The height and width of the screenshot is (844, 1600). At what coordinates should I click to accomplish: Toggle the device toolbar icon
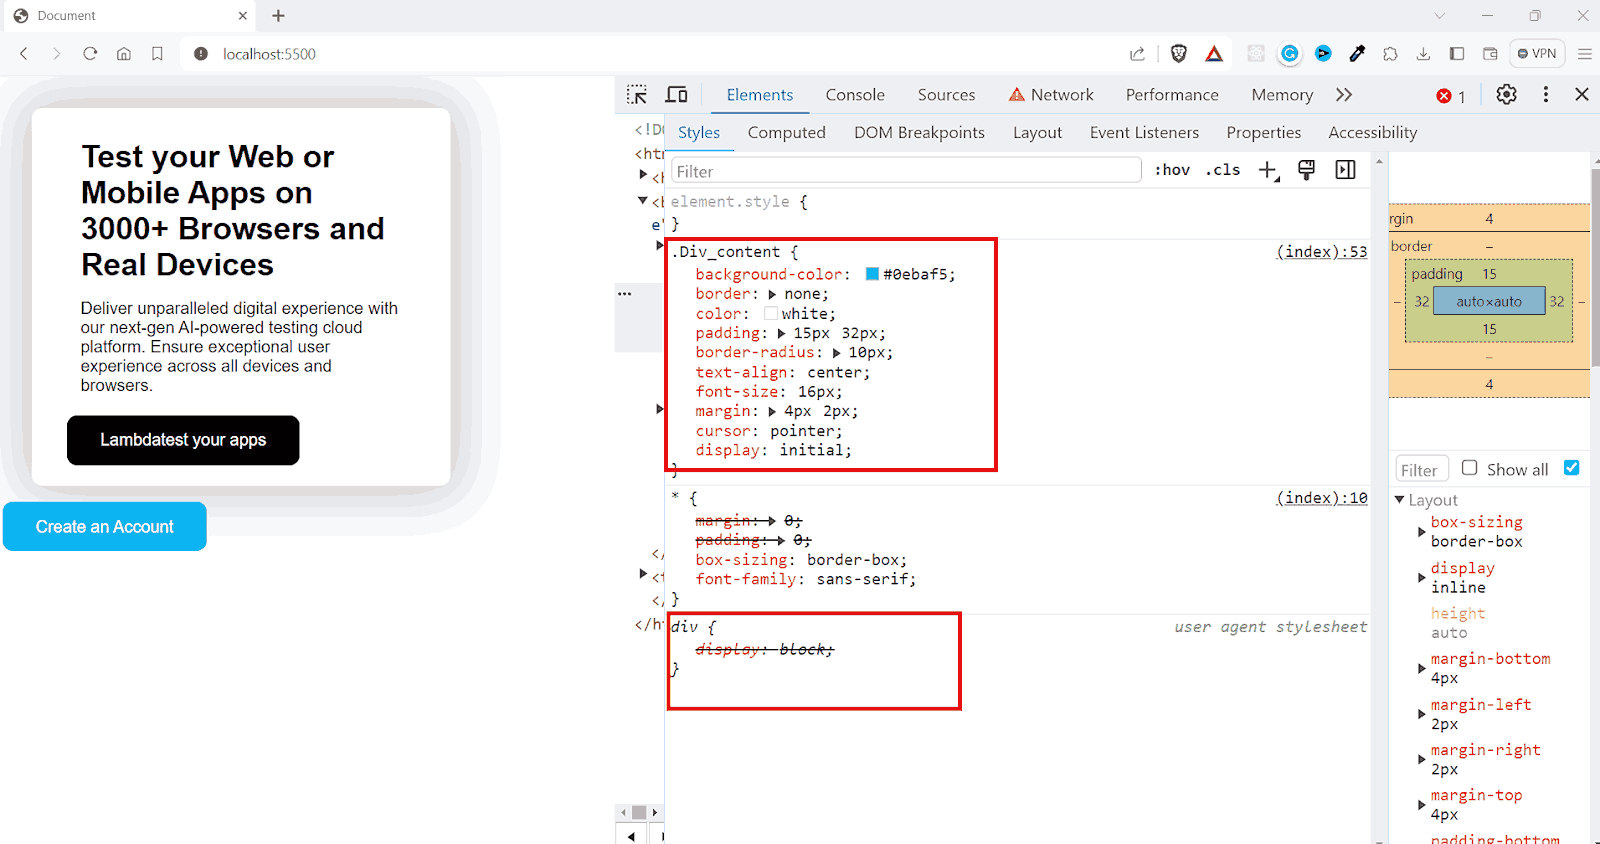pyautogui.click(x=677, y=95)
